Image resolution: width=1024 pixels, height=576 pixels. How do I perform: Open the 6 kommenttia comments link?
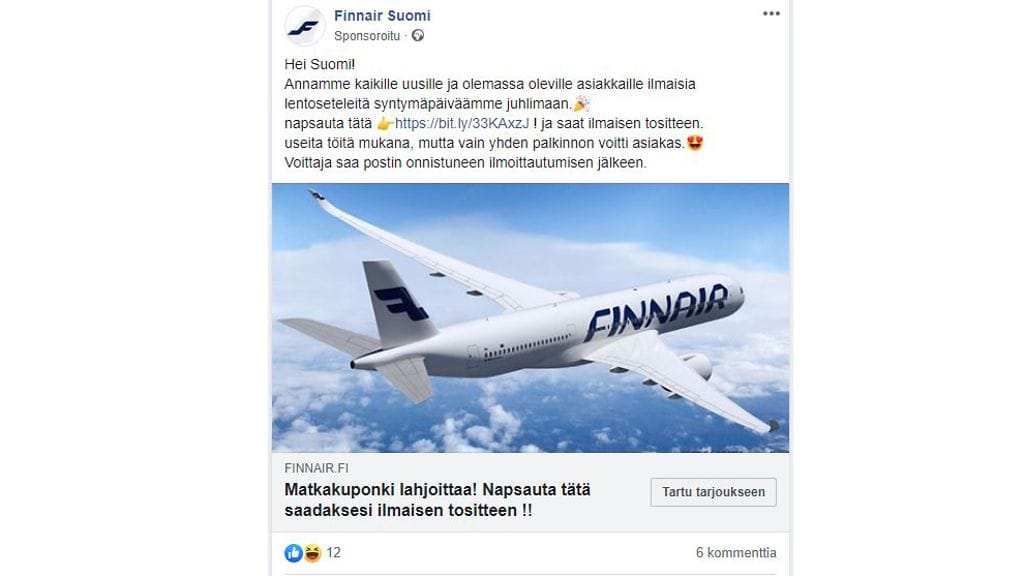tap(738, 550)
